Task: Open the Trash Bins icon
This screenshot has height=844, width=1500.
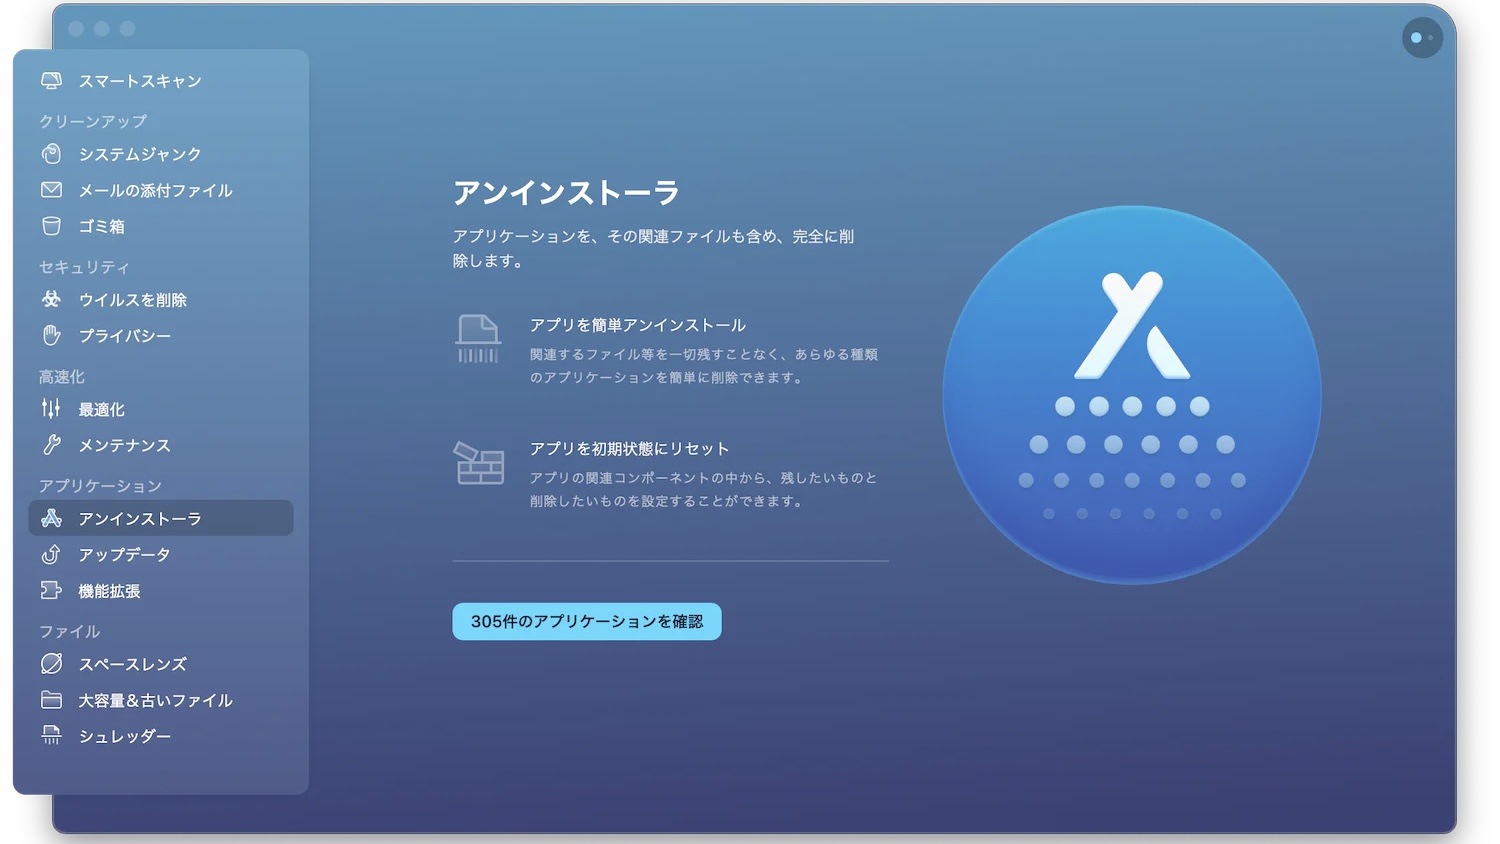Action: (x=51, y=226)
